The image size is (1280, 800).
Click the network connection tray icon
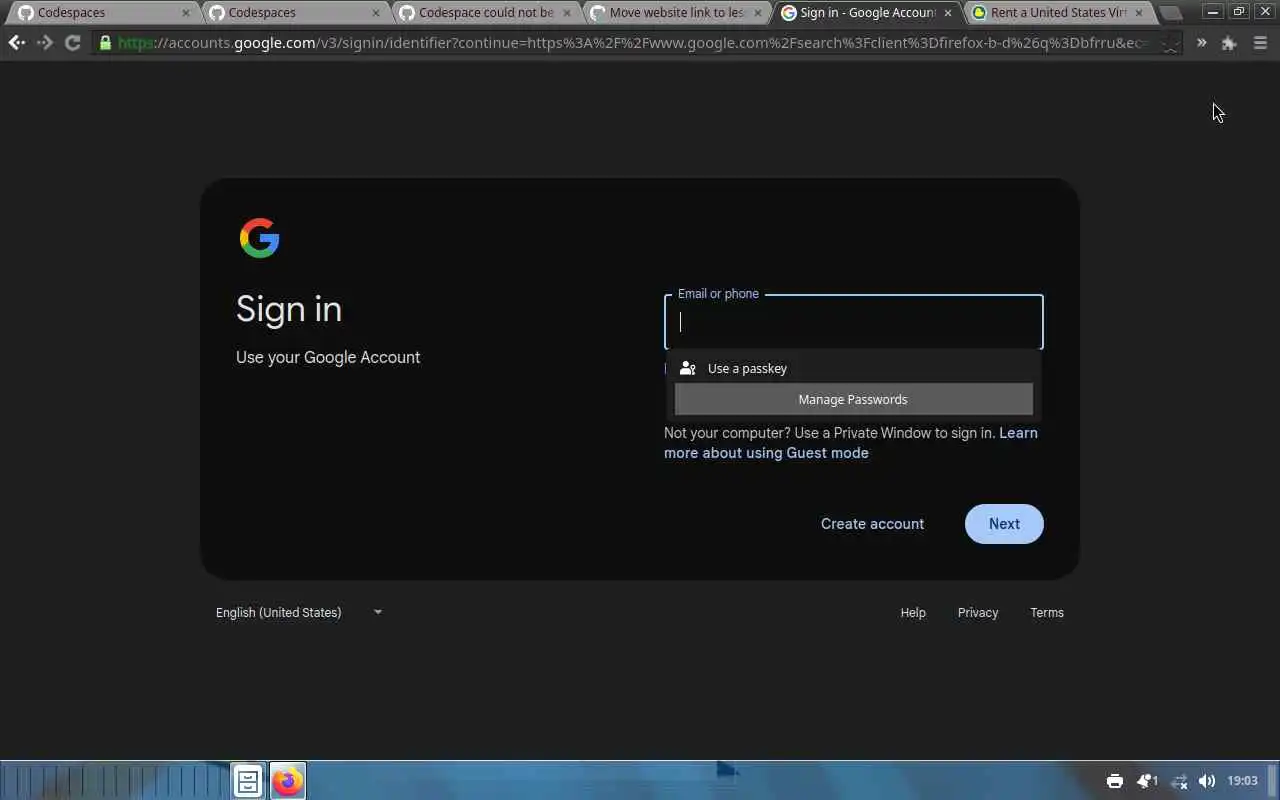click(1179, 781)
